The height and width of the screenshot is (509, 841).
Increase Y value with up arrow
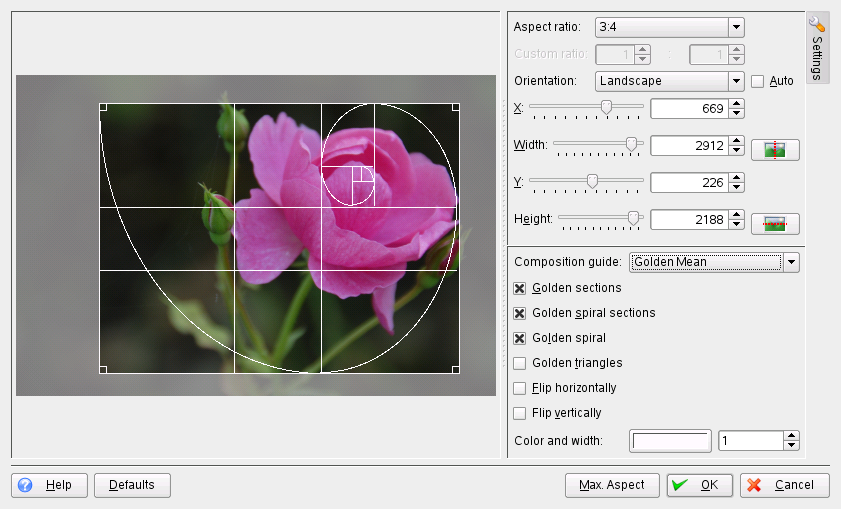point(737,178)
